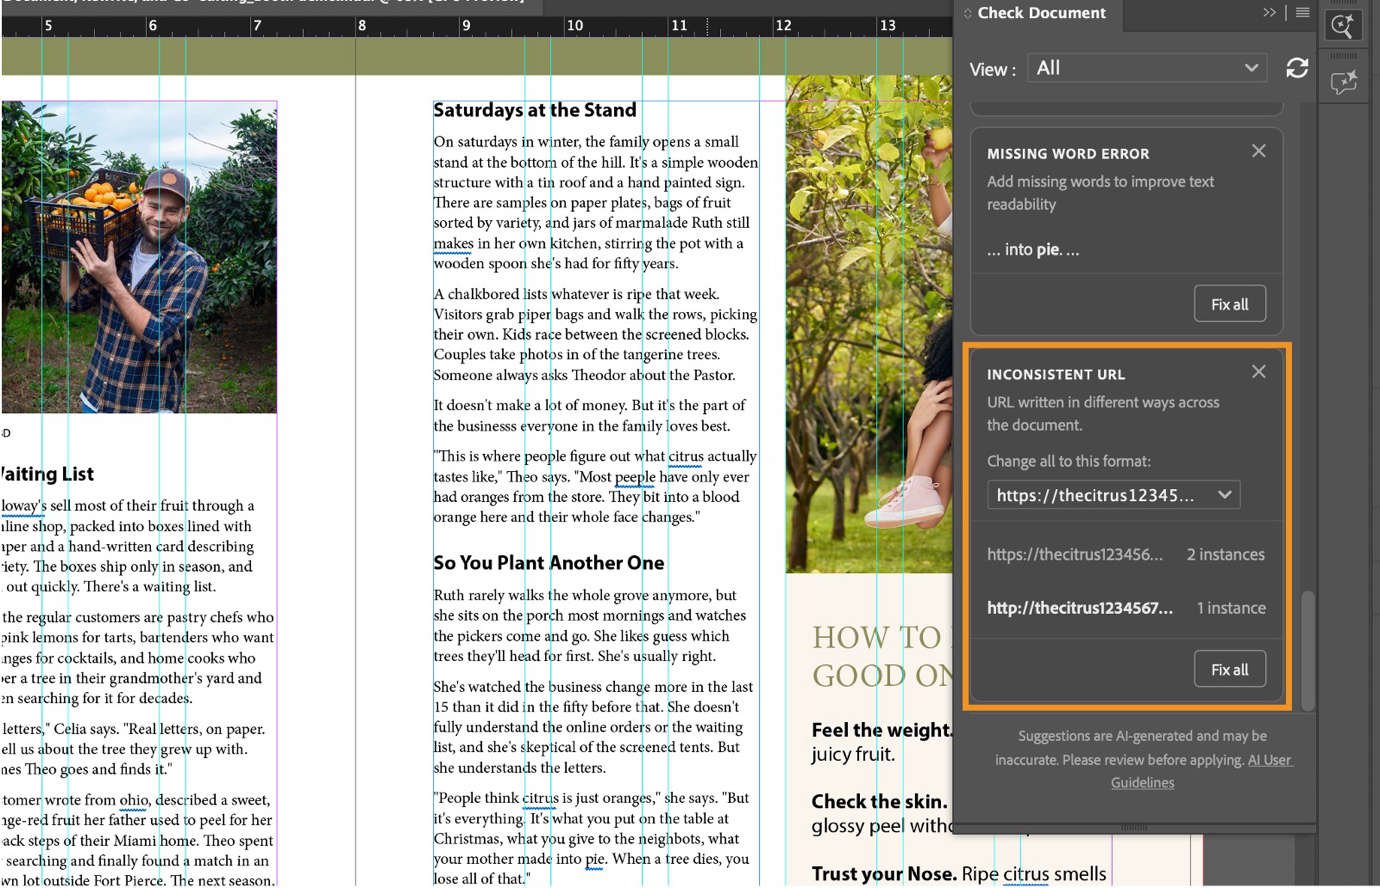
Task: Click the 'INCONSISTENT URL' card title
Action: 1056,375
